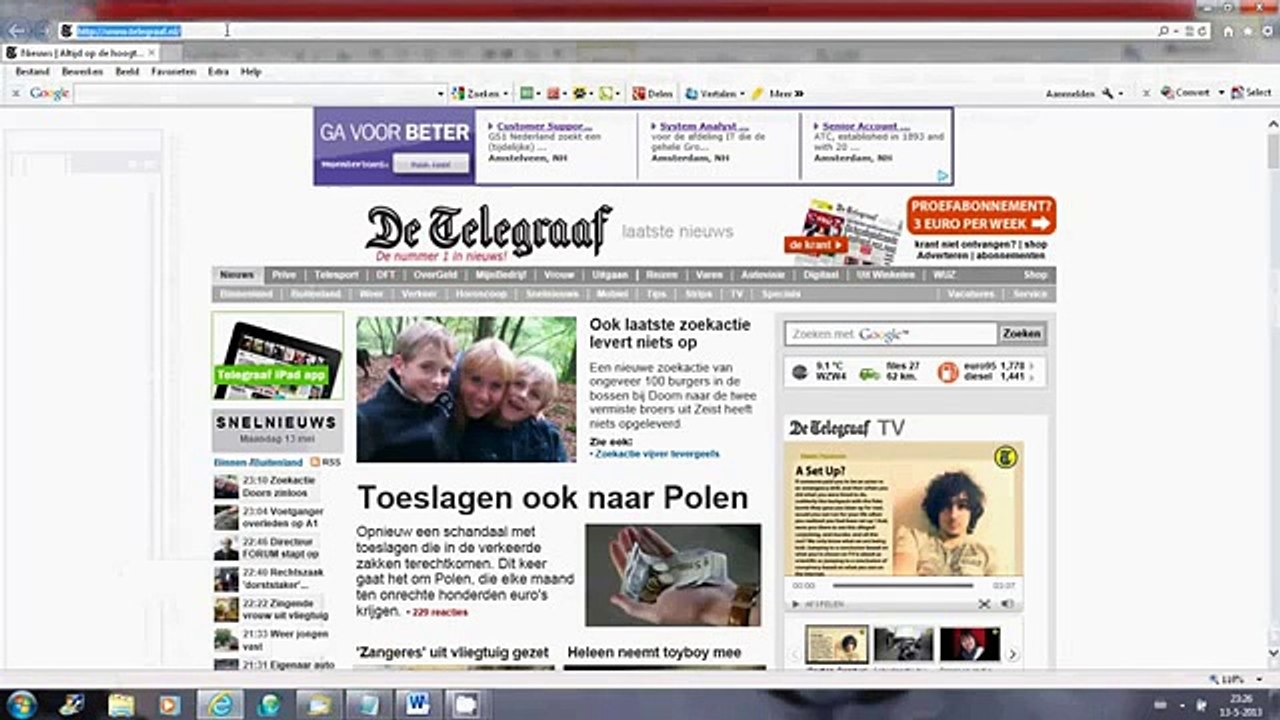Open the 229 reacties comments link
The width and height of the screenshot is (1280, 720).
pos(439,612)
